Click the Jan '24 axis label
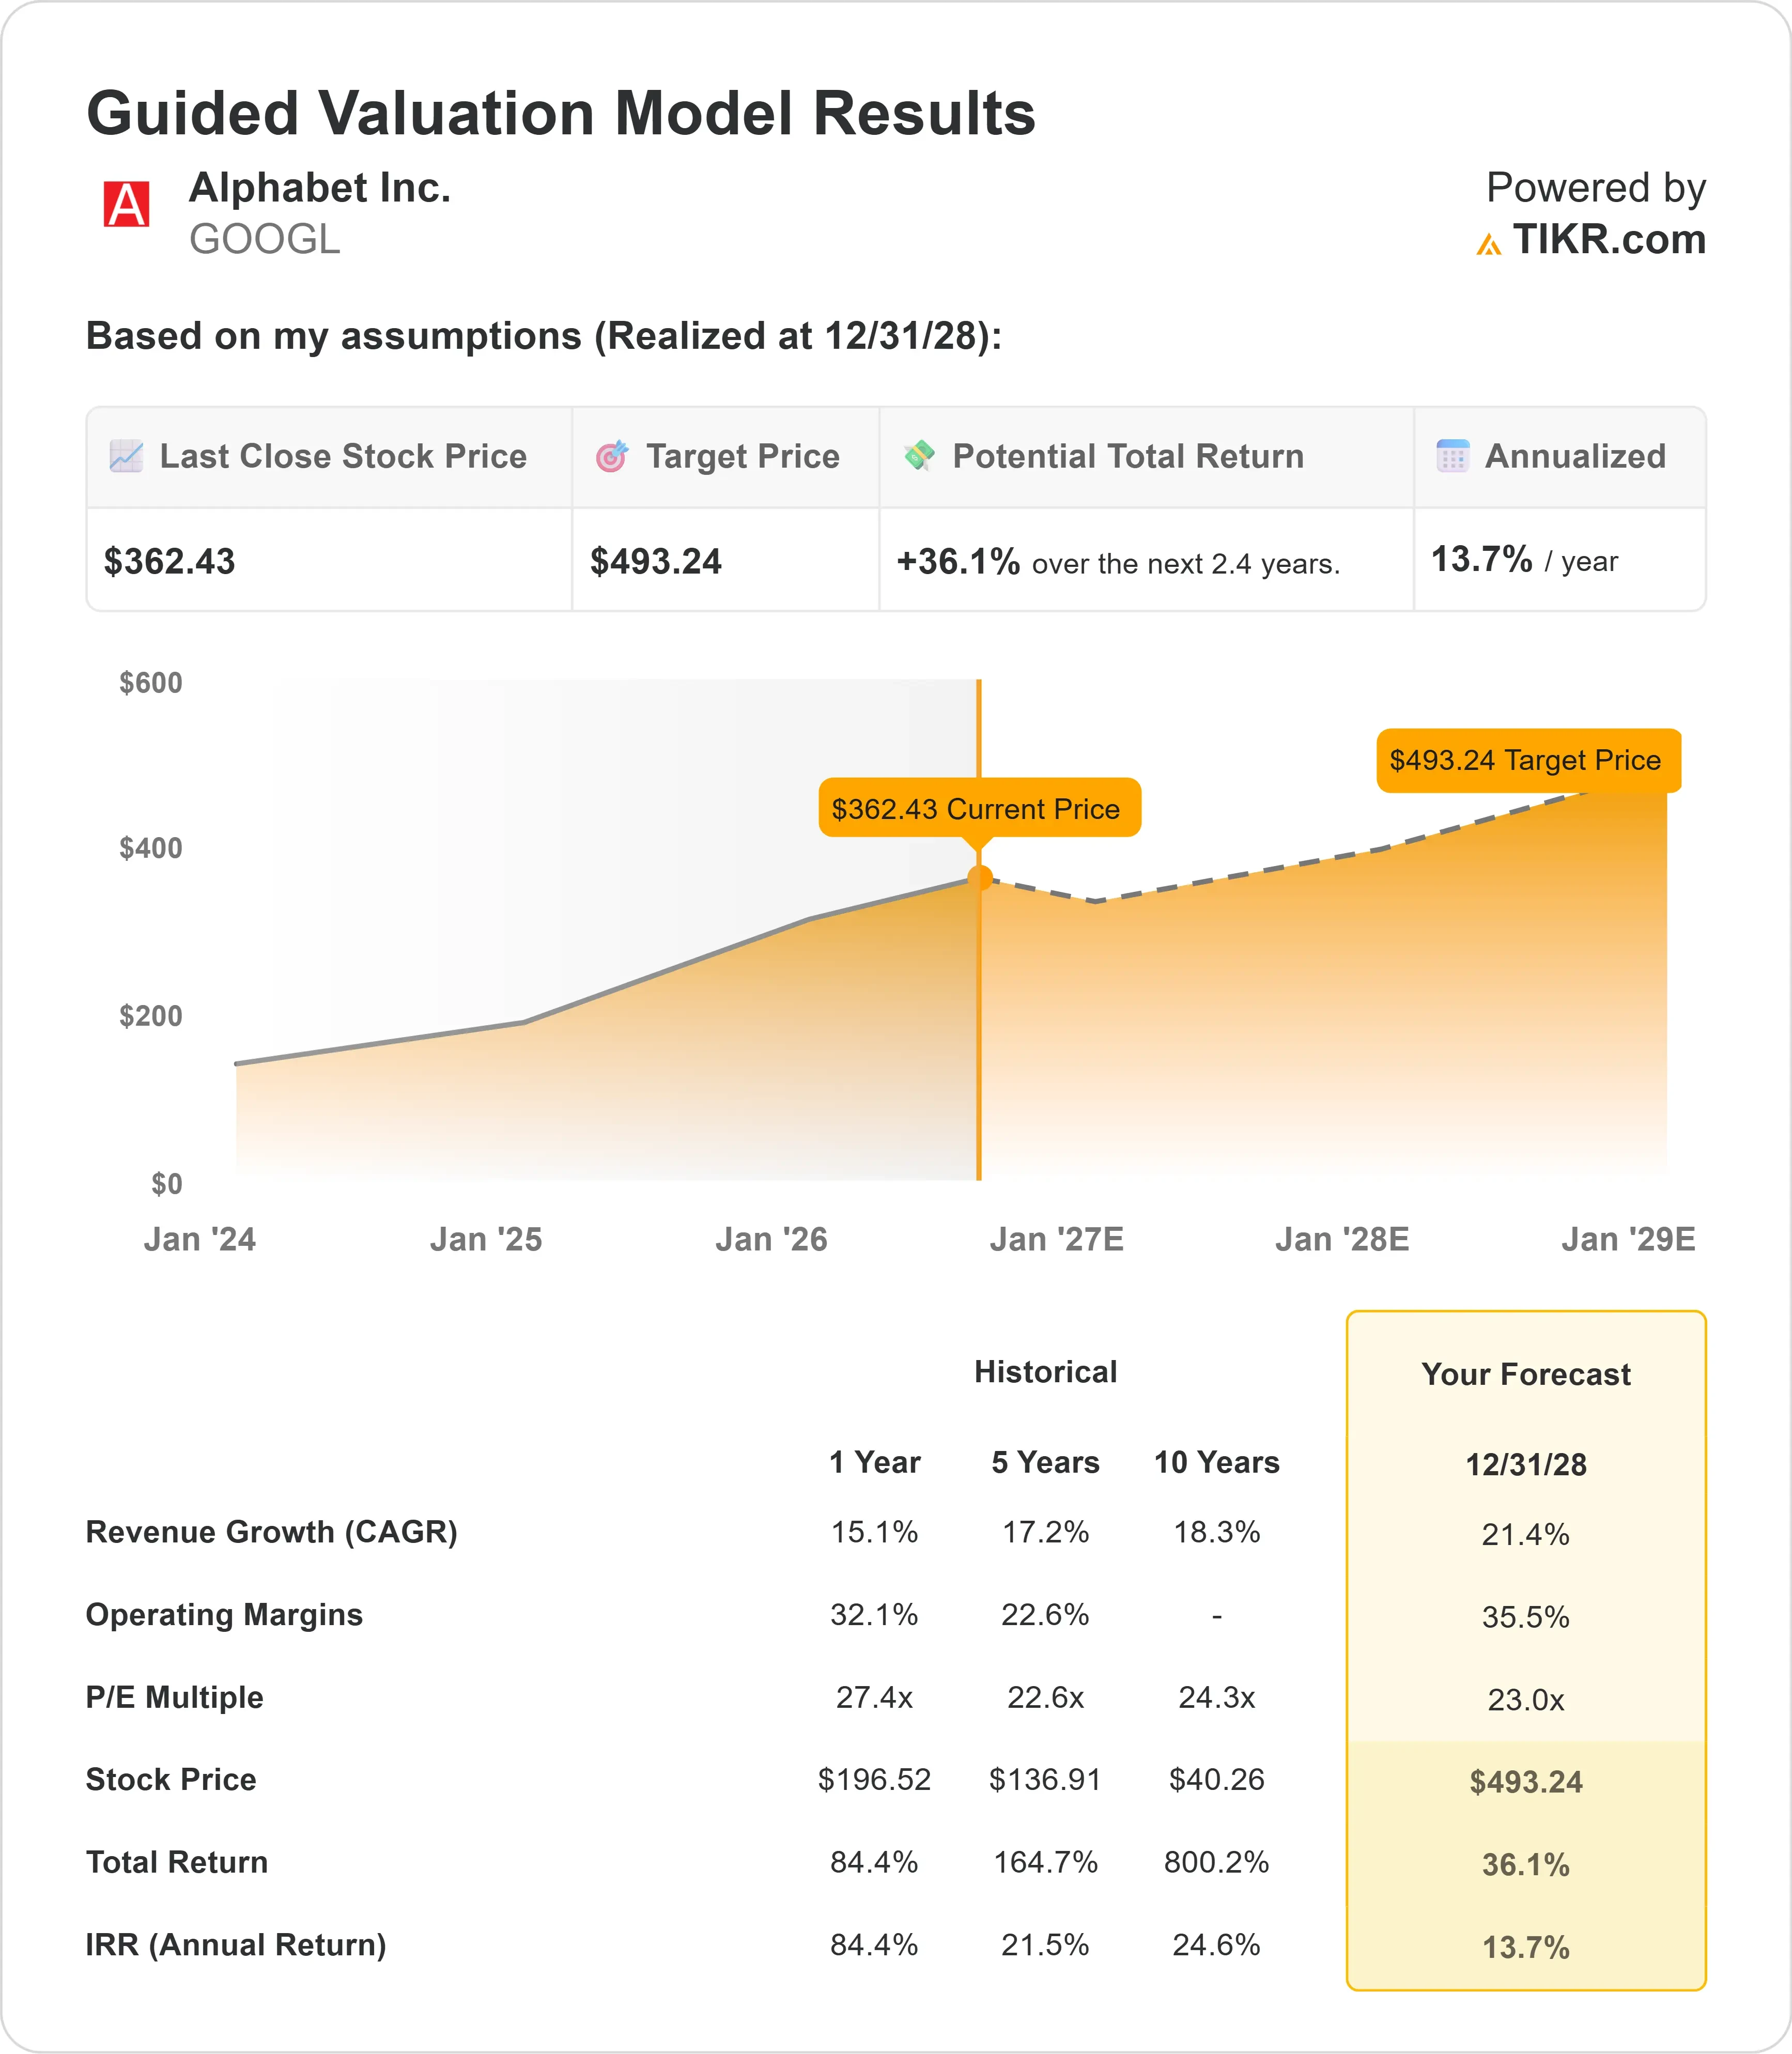 (200, 1240)
